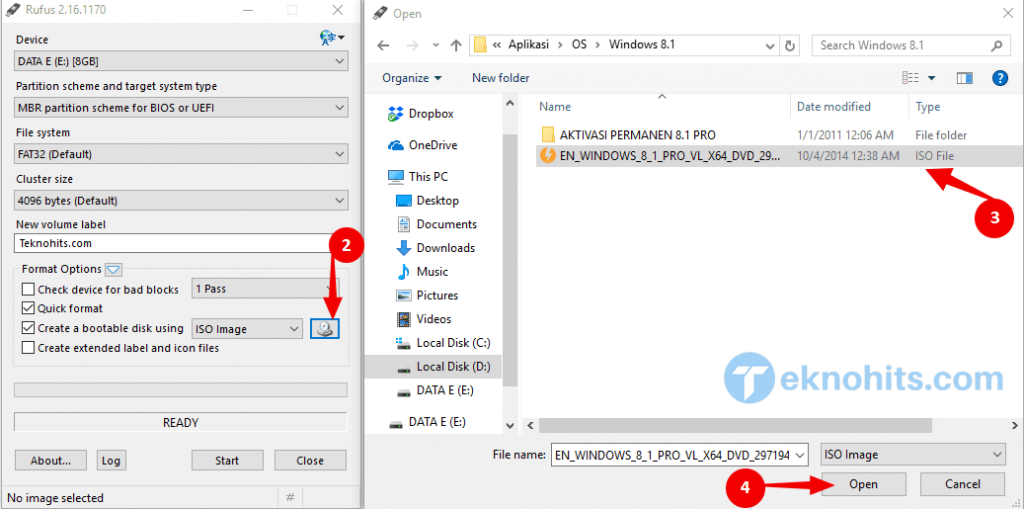The image size is (1024, 509).
Task: Toggle Check device for bad blocks
Action: (28, 289)
